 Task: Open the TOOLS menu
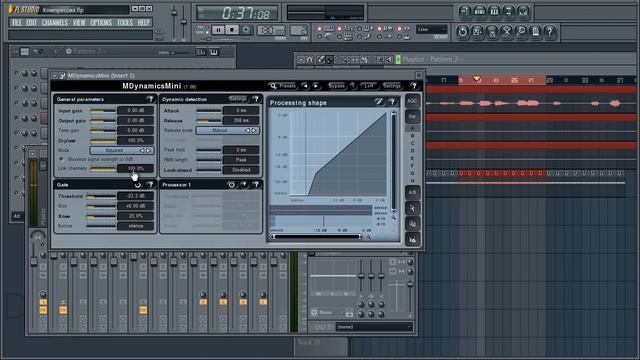pyautogui.click(x=125, y=23)
